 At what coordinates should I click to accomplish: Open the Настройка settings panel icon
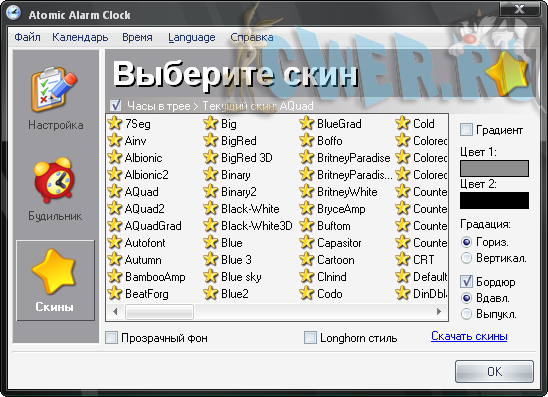[54, 89]
